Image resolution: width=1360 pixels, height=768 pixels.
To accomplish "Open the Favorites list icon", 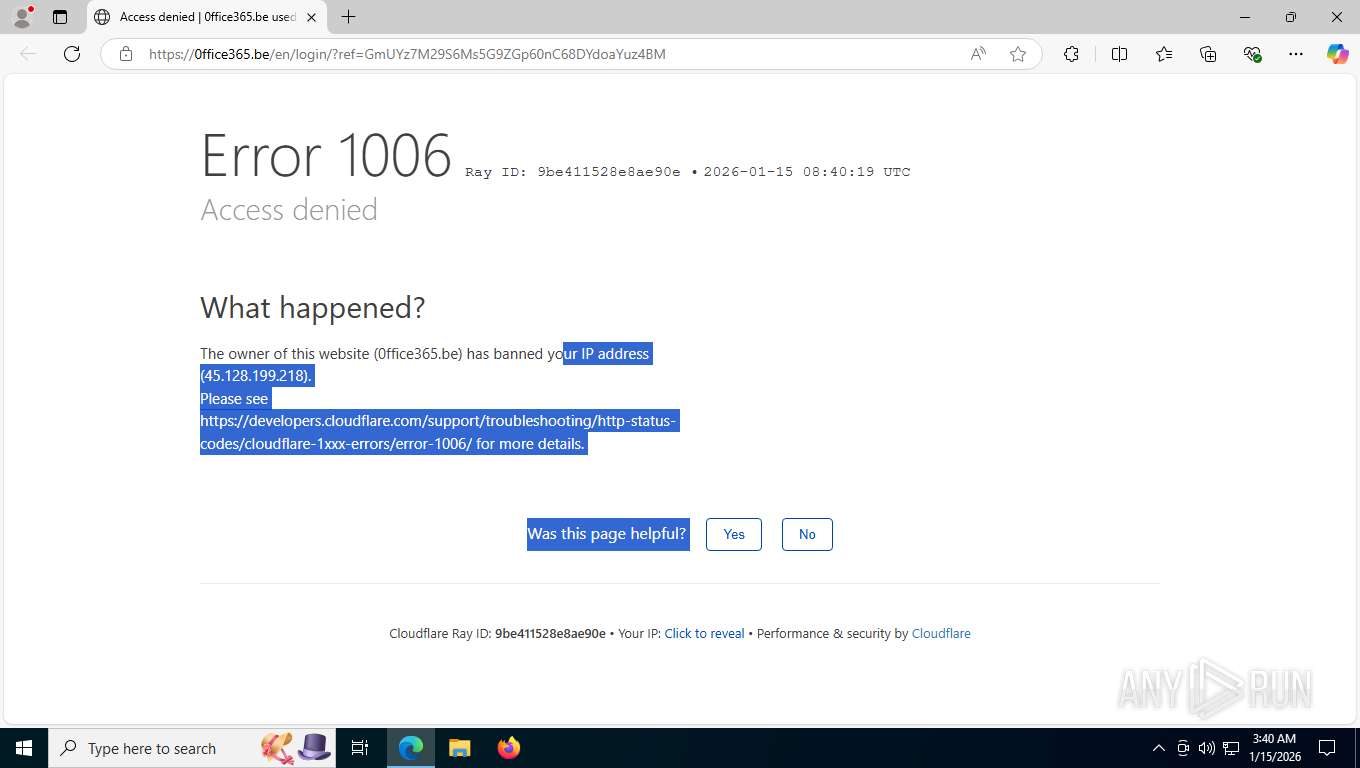I will click(x=1164, y=54).
